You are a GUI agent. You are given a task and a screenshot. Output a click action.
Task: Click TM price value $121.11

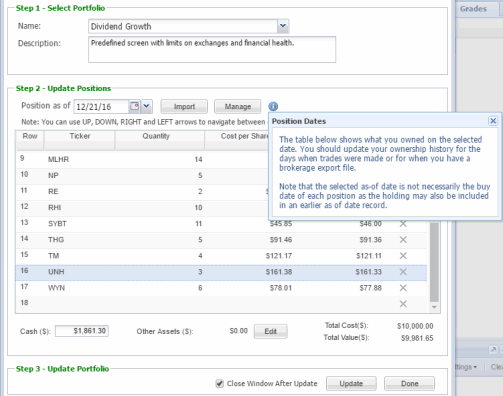[x=369, y=256]
